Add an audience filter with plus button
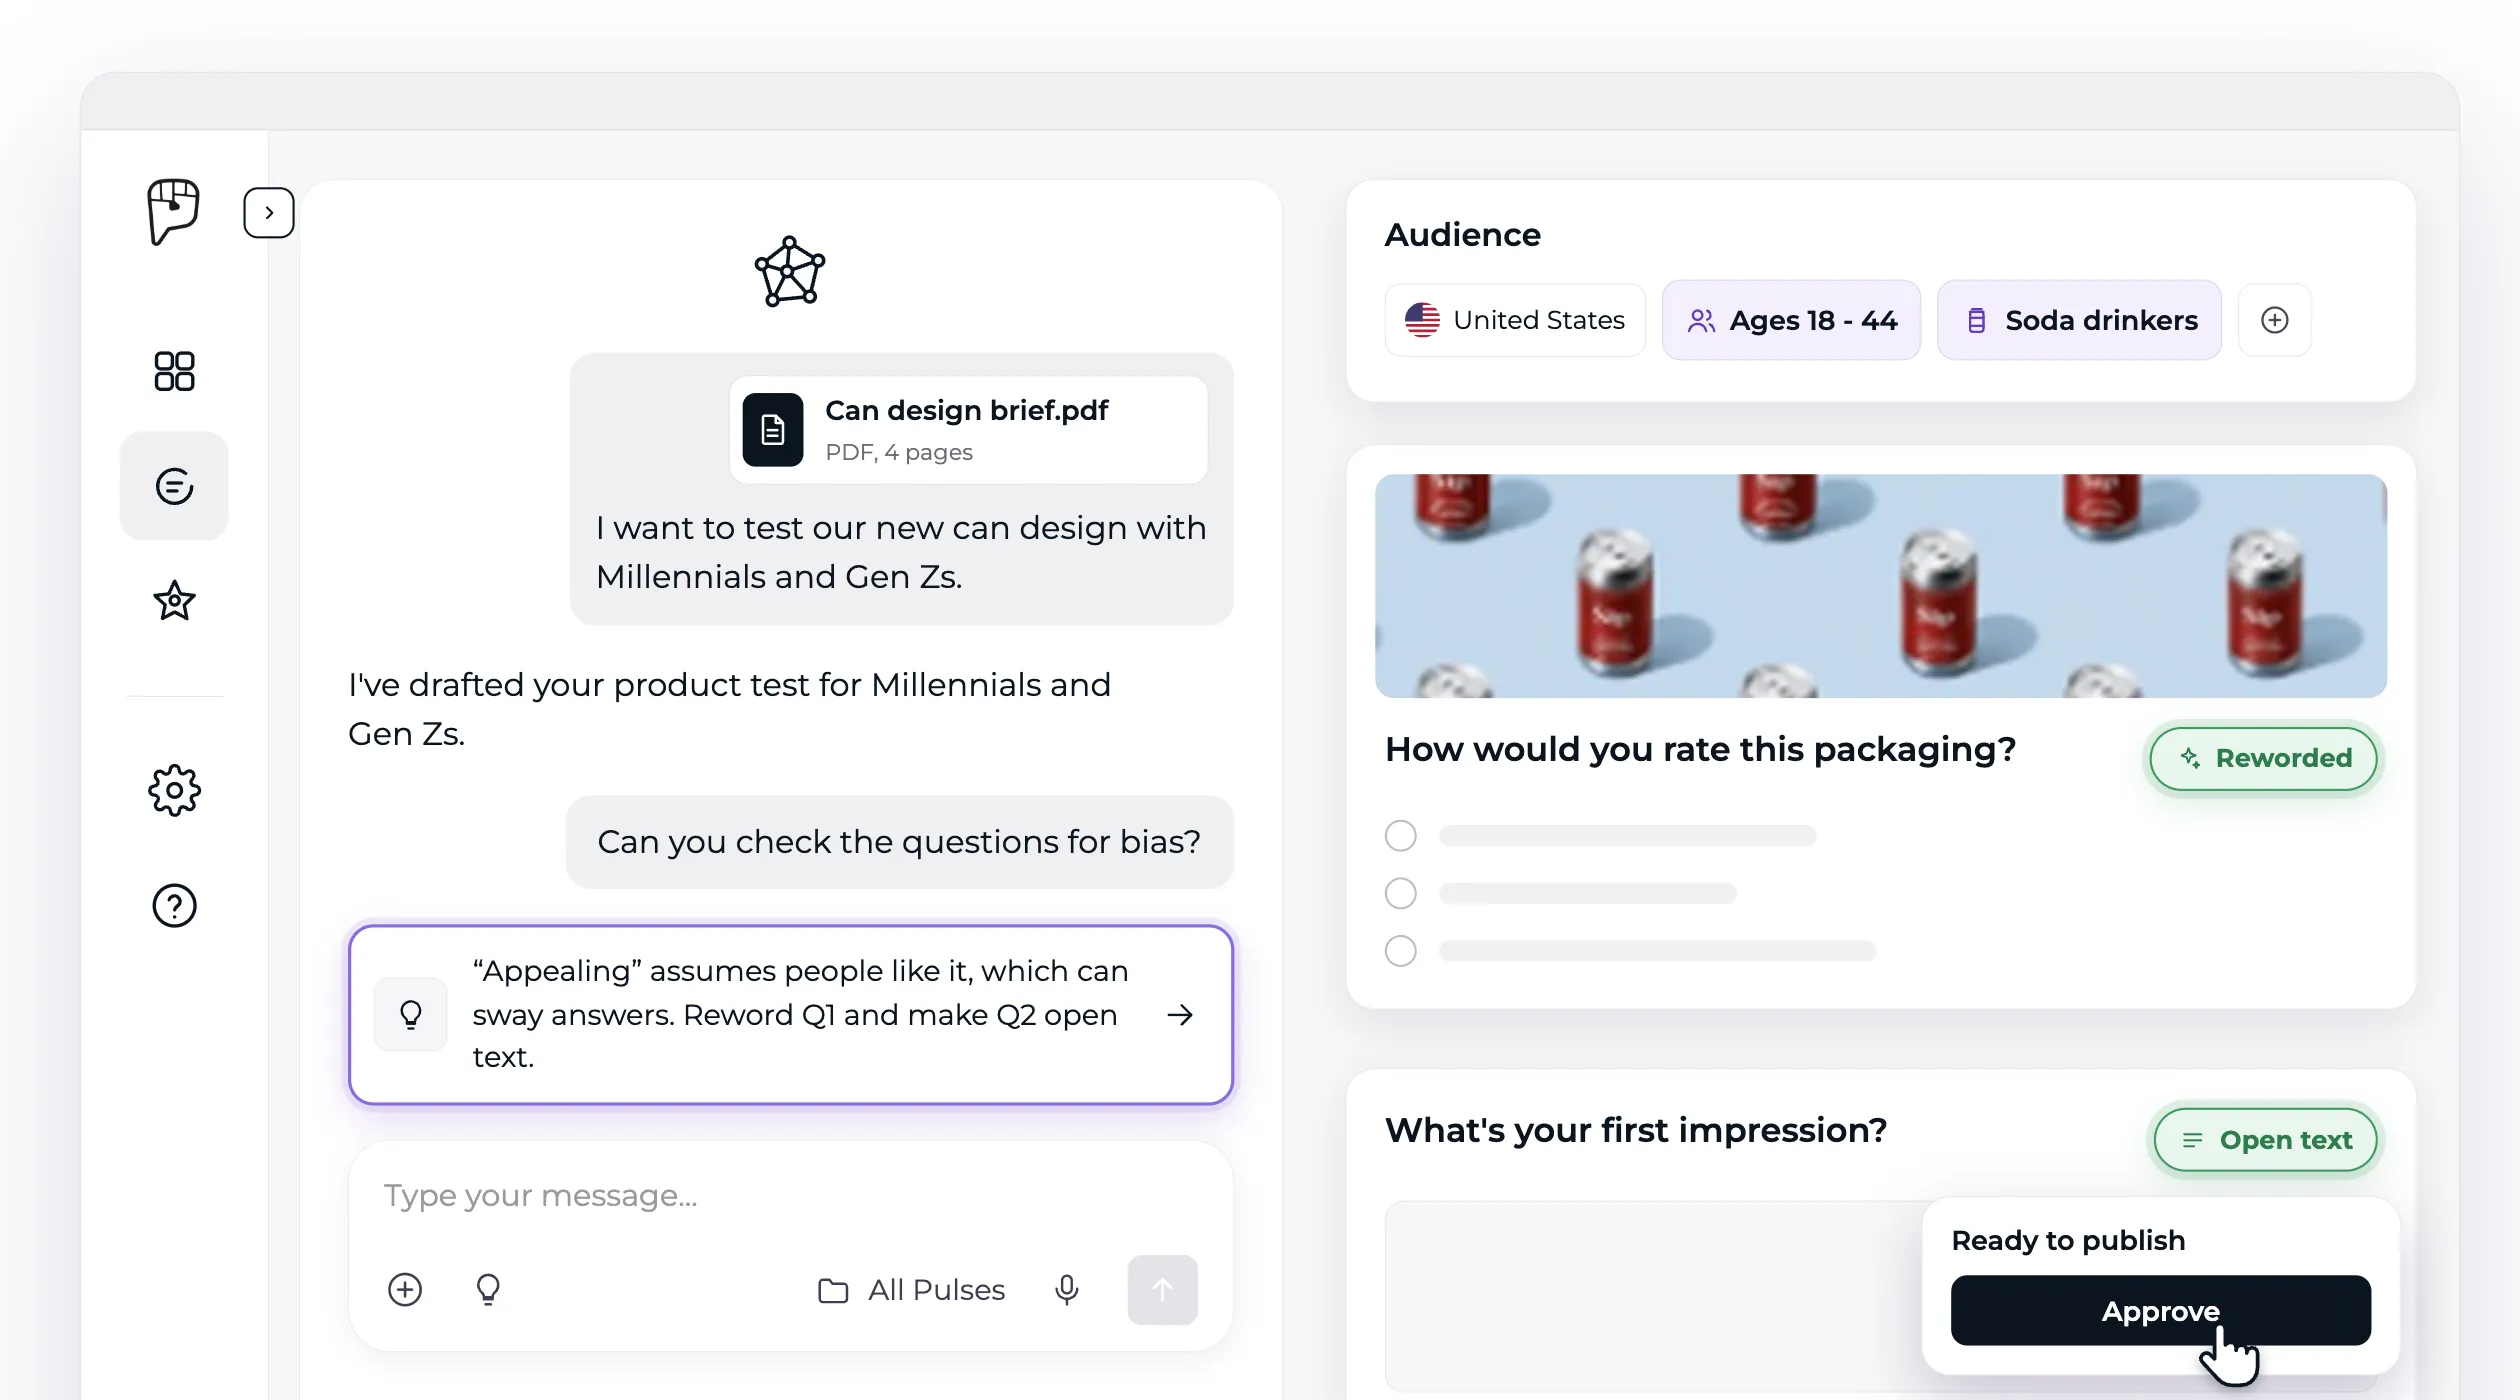Viewport: 2520px width, 1400px height. [2275, 320]
